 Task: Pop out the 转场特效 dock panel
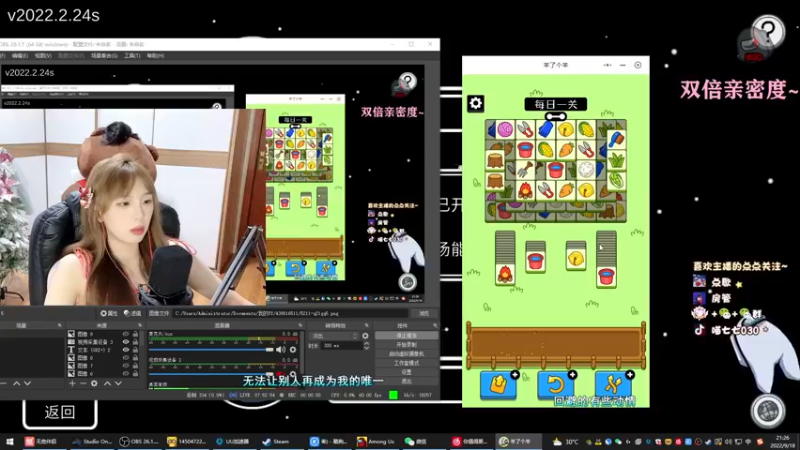[x=366, y=326]
